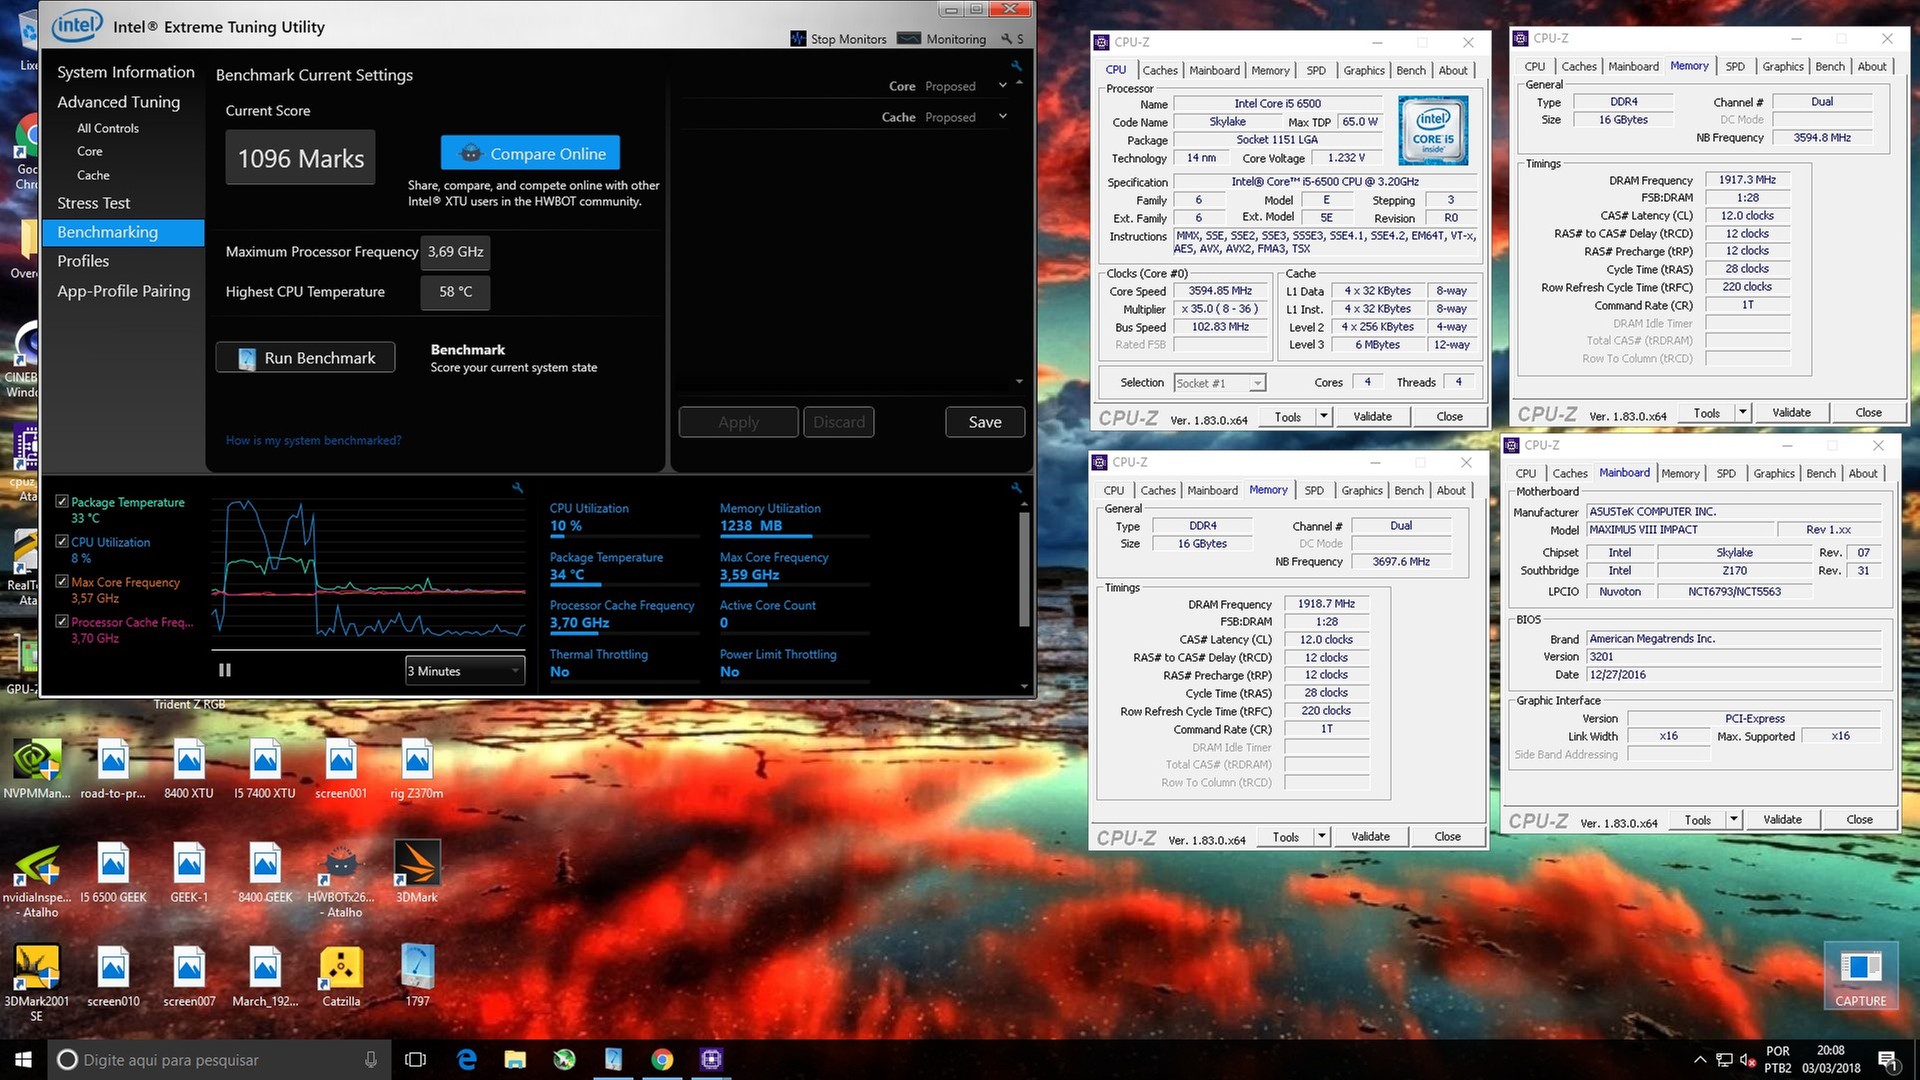The height and width of the screenshot is (1080, 1920).
Task: Open Action Center notifications icon
Action: [x=1888, y=1059]
